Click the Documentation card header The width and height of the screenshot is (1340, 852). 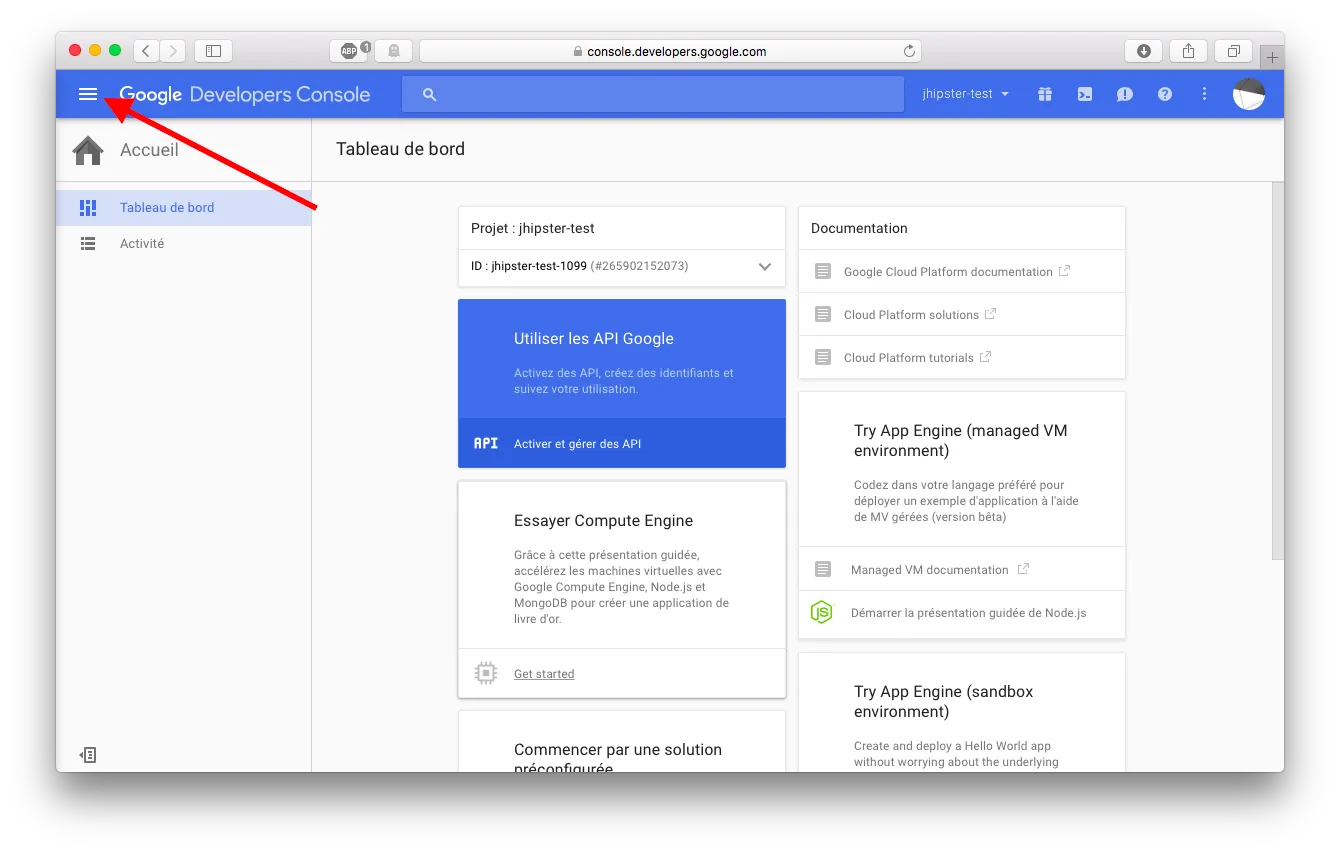[x=859, y=228]
